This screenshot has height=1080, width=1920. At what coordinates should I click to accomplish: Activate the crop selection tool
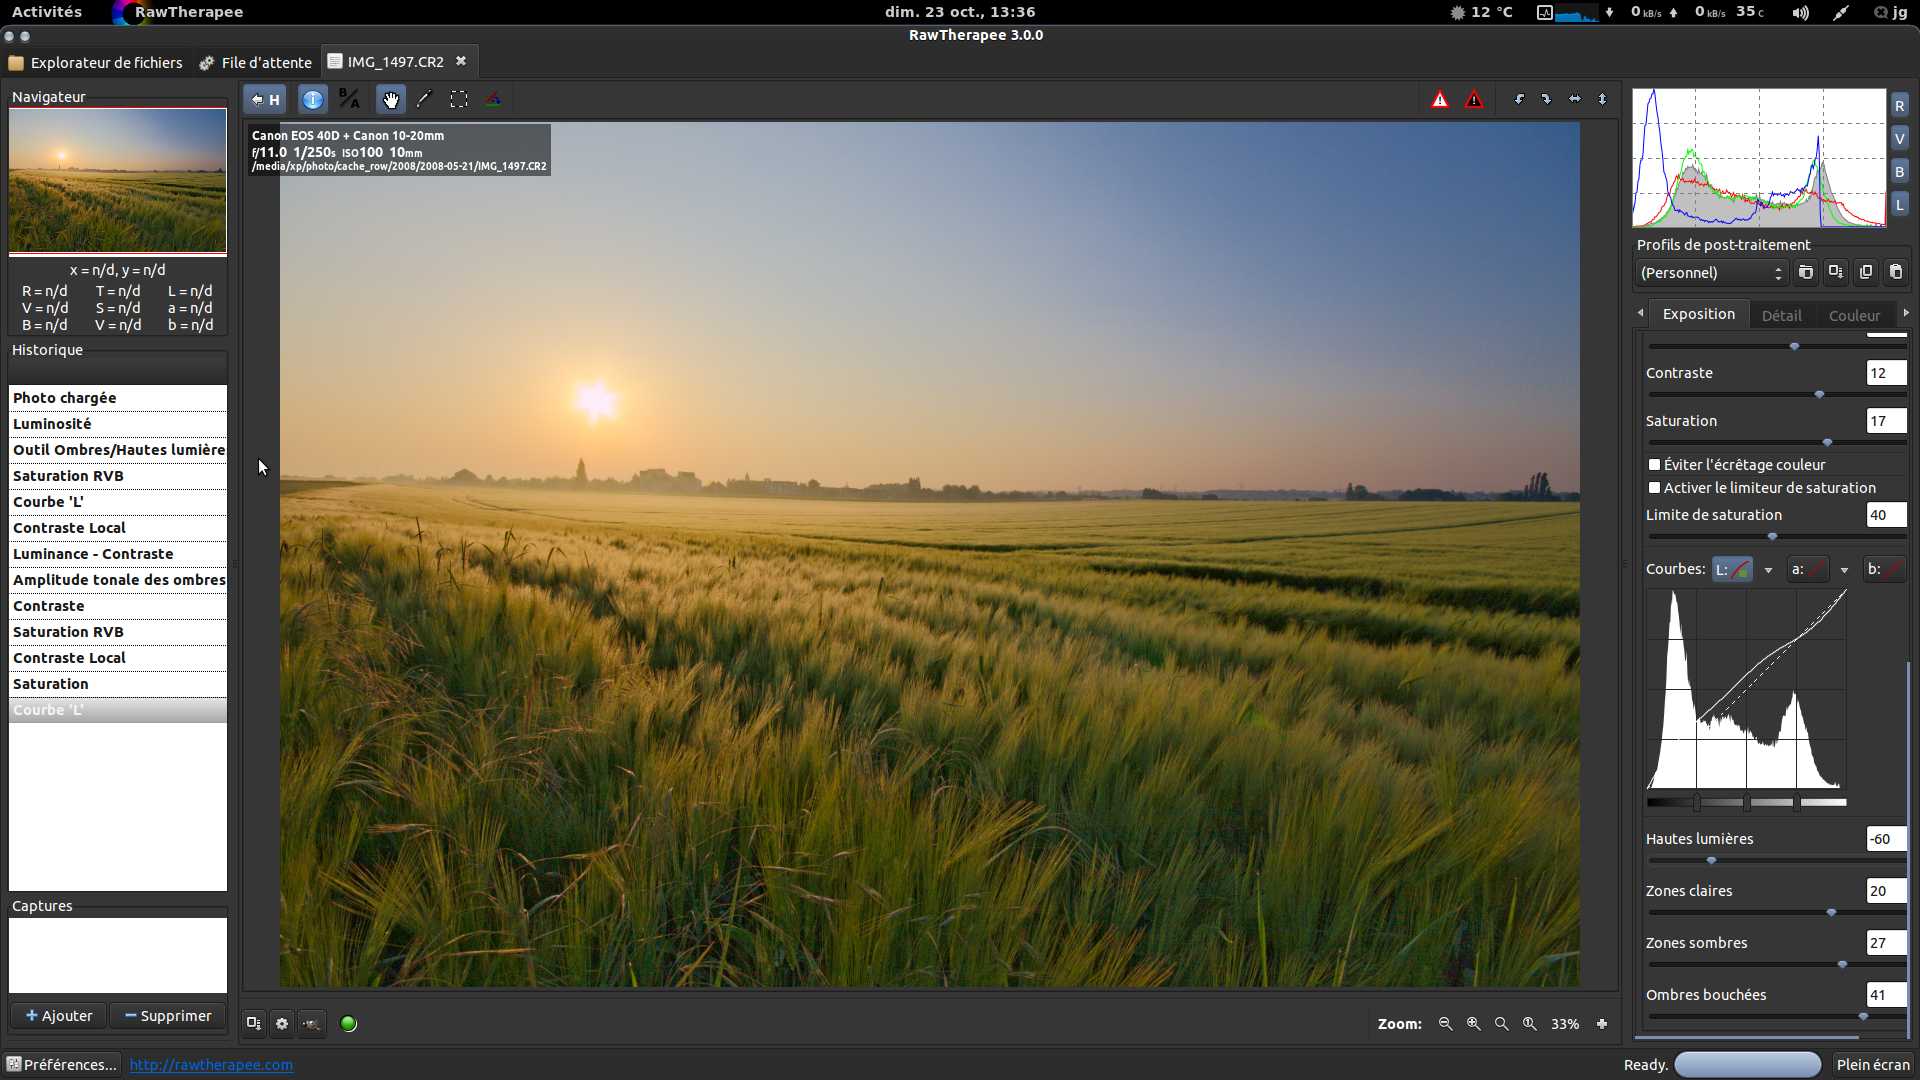[x=458, y=99]
